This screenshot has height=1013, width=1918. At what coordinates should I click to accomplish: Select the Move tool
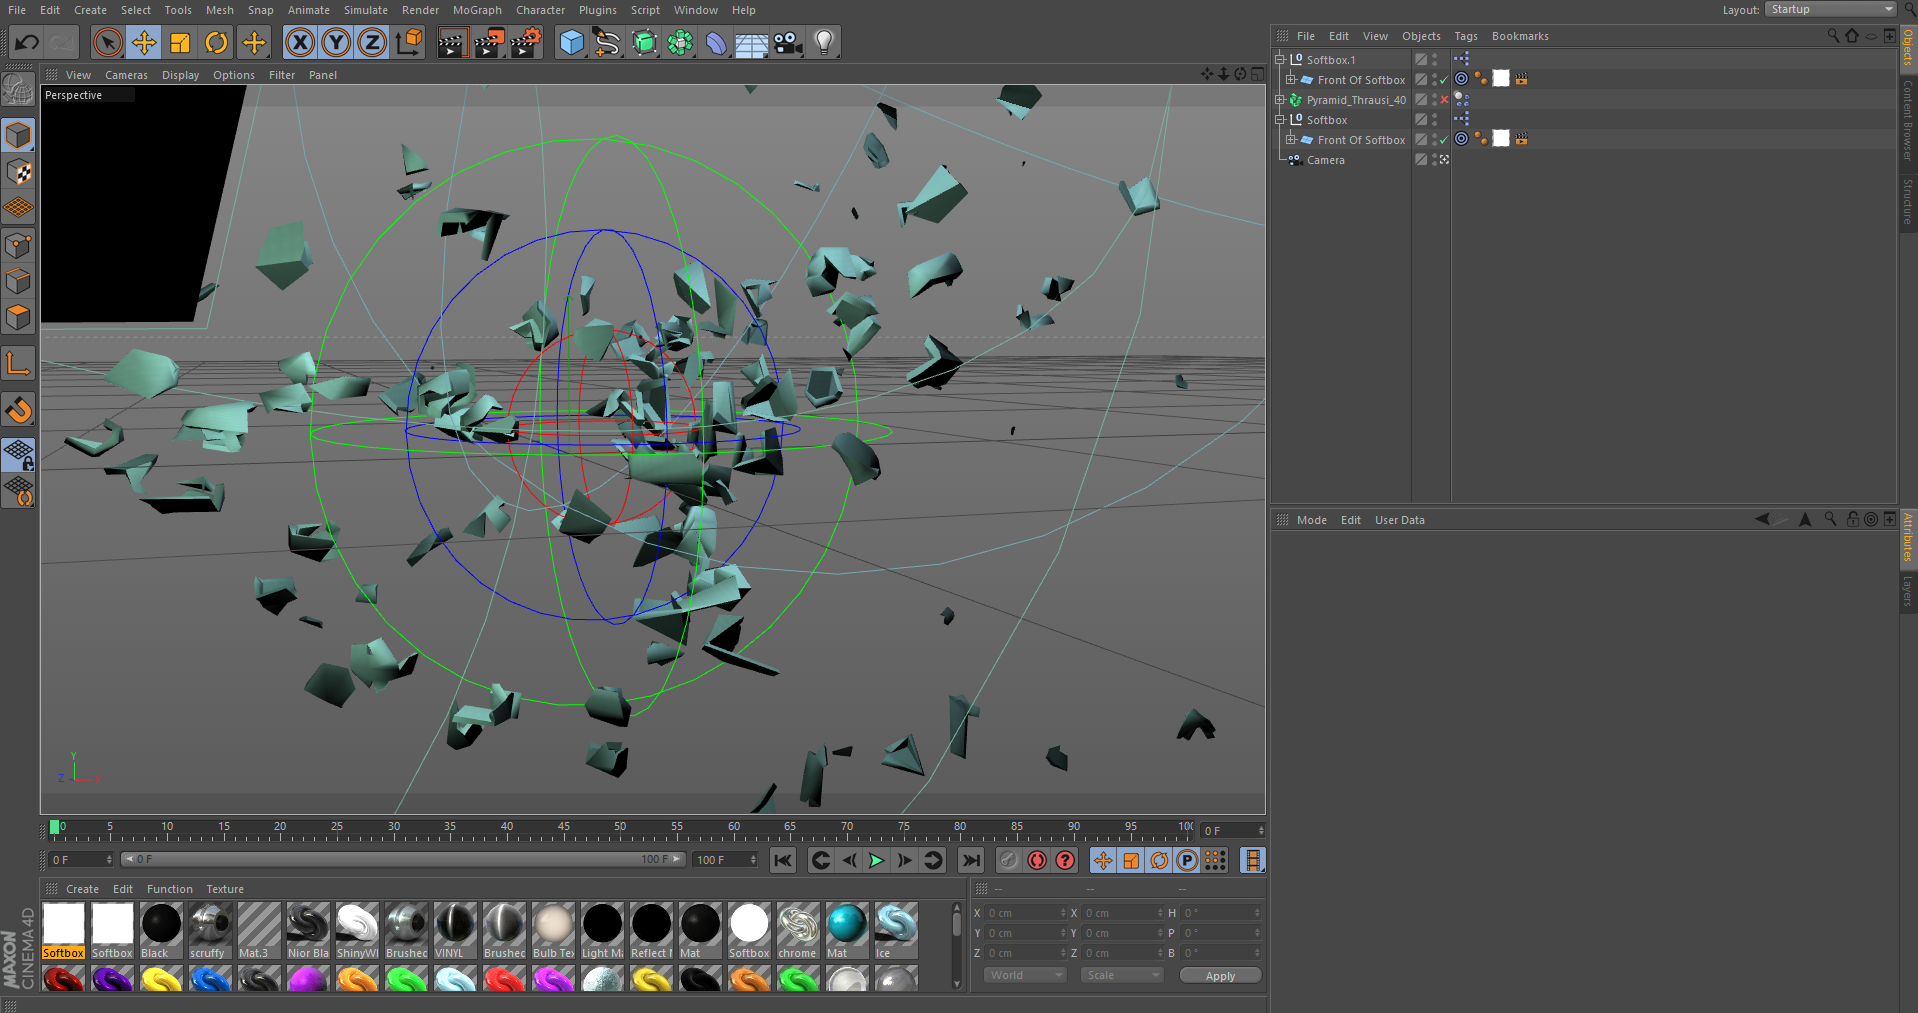click(143, 42)
